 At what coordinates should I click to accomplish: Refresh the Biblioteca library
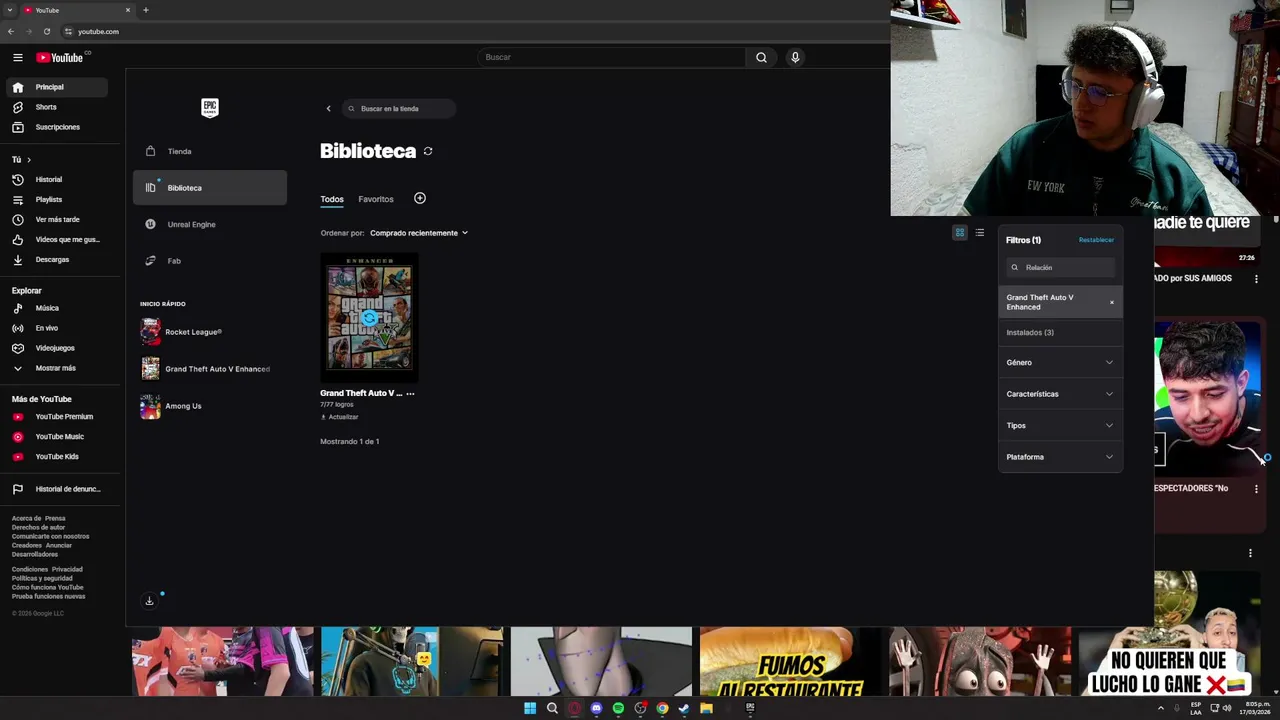428,151
